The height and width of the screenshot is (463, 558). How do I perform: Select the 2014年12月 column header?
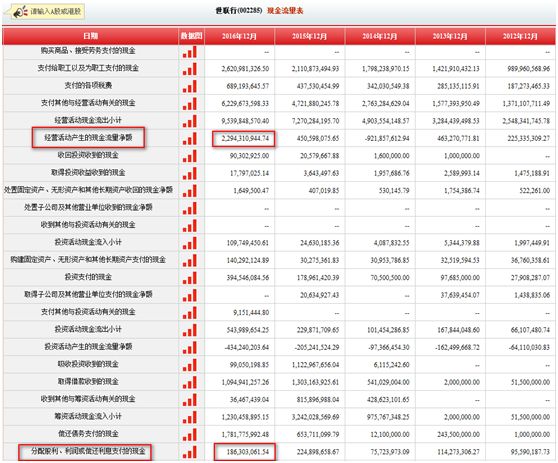[380, 36]
